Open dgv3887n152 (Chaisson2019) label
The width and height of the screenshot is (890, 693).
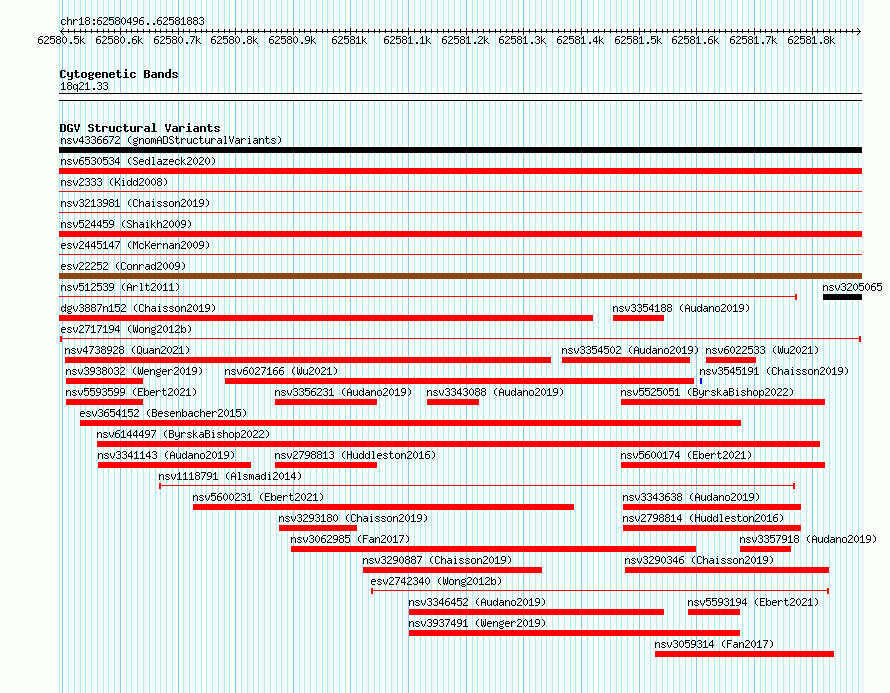(138, 308)
